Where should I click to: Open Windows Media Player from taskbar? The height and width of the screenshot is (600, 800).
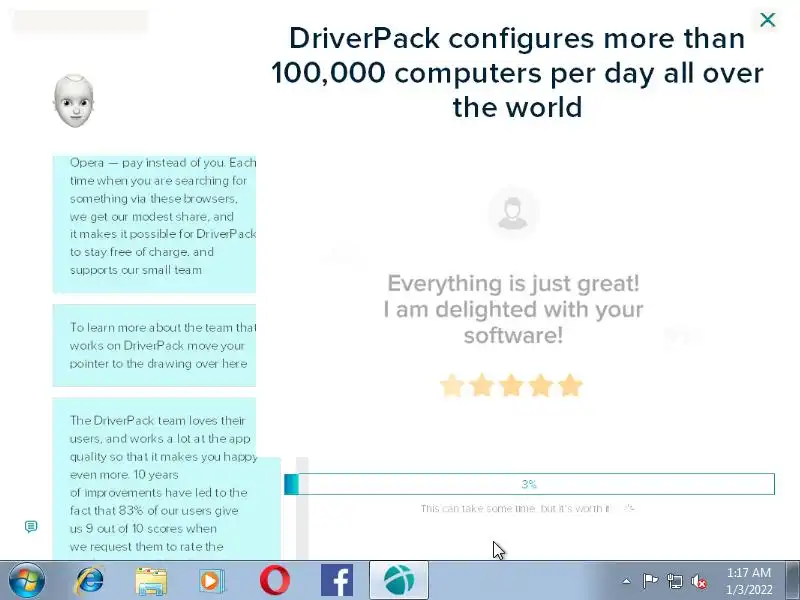(x=212, y=581)
